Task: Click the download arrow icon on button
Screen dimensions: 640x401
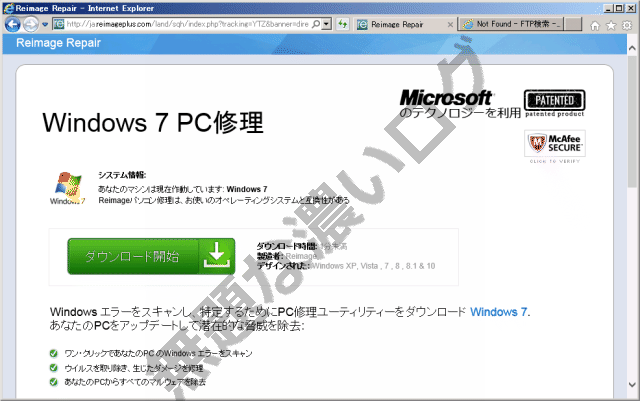Action: 216,255
